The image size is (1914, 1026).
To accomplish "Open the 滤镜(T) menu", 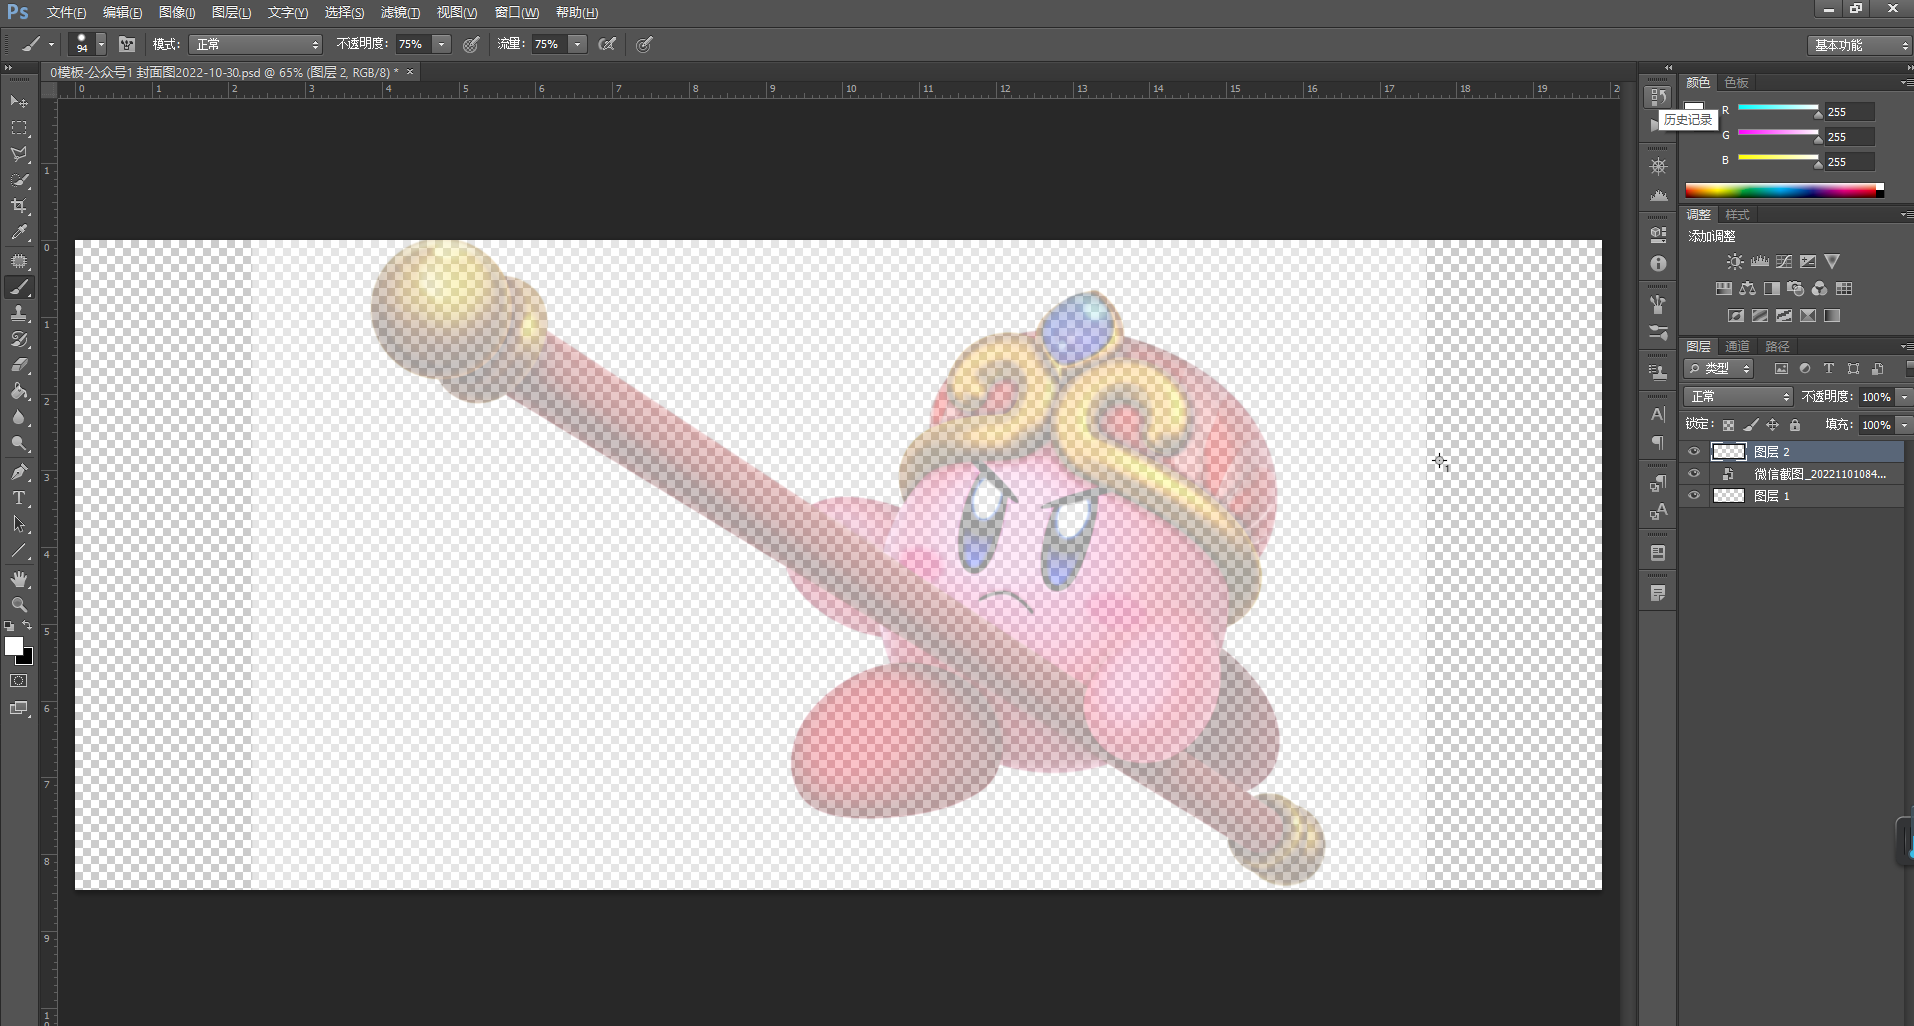I will click(400, 13).
